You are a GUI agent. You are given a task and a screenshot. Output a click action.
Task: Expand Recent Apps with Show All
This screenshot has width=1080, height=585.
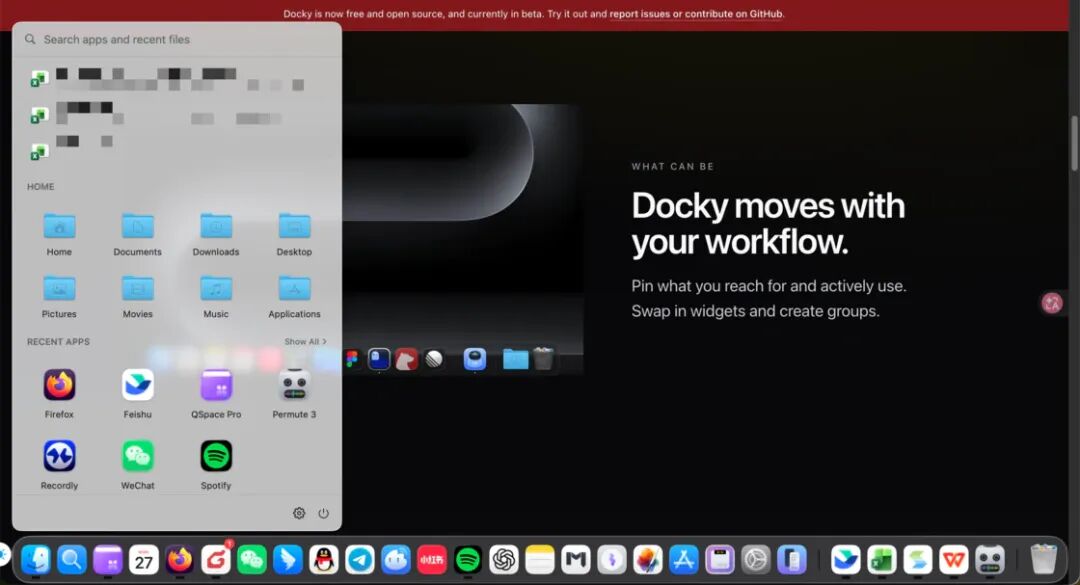(305, 342)
